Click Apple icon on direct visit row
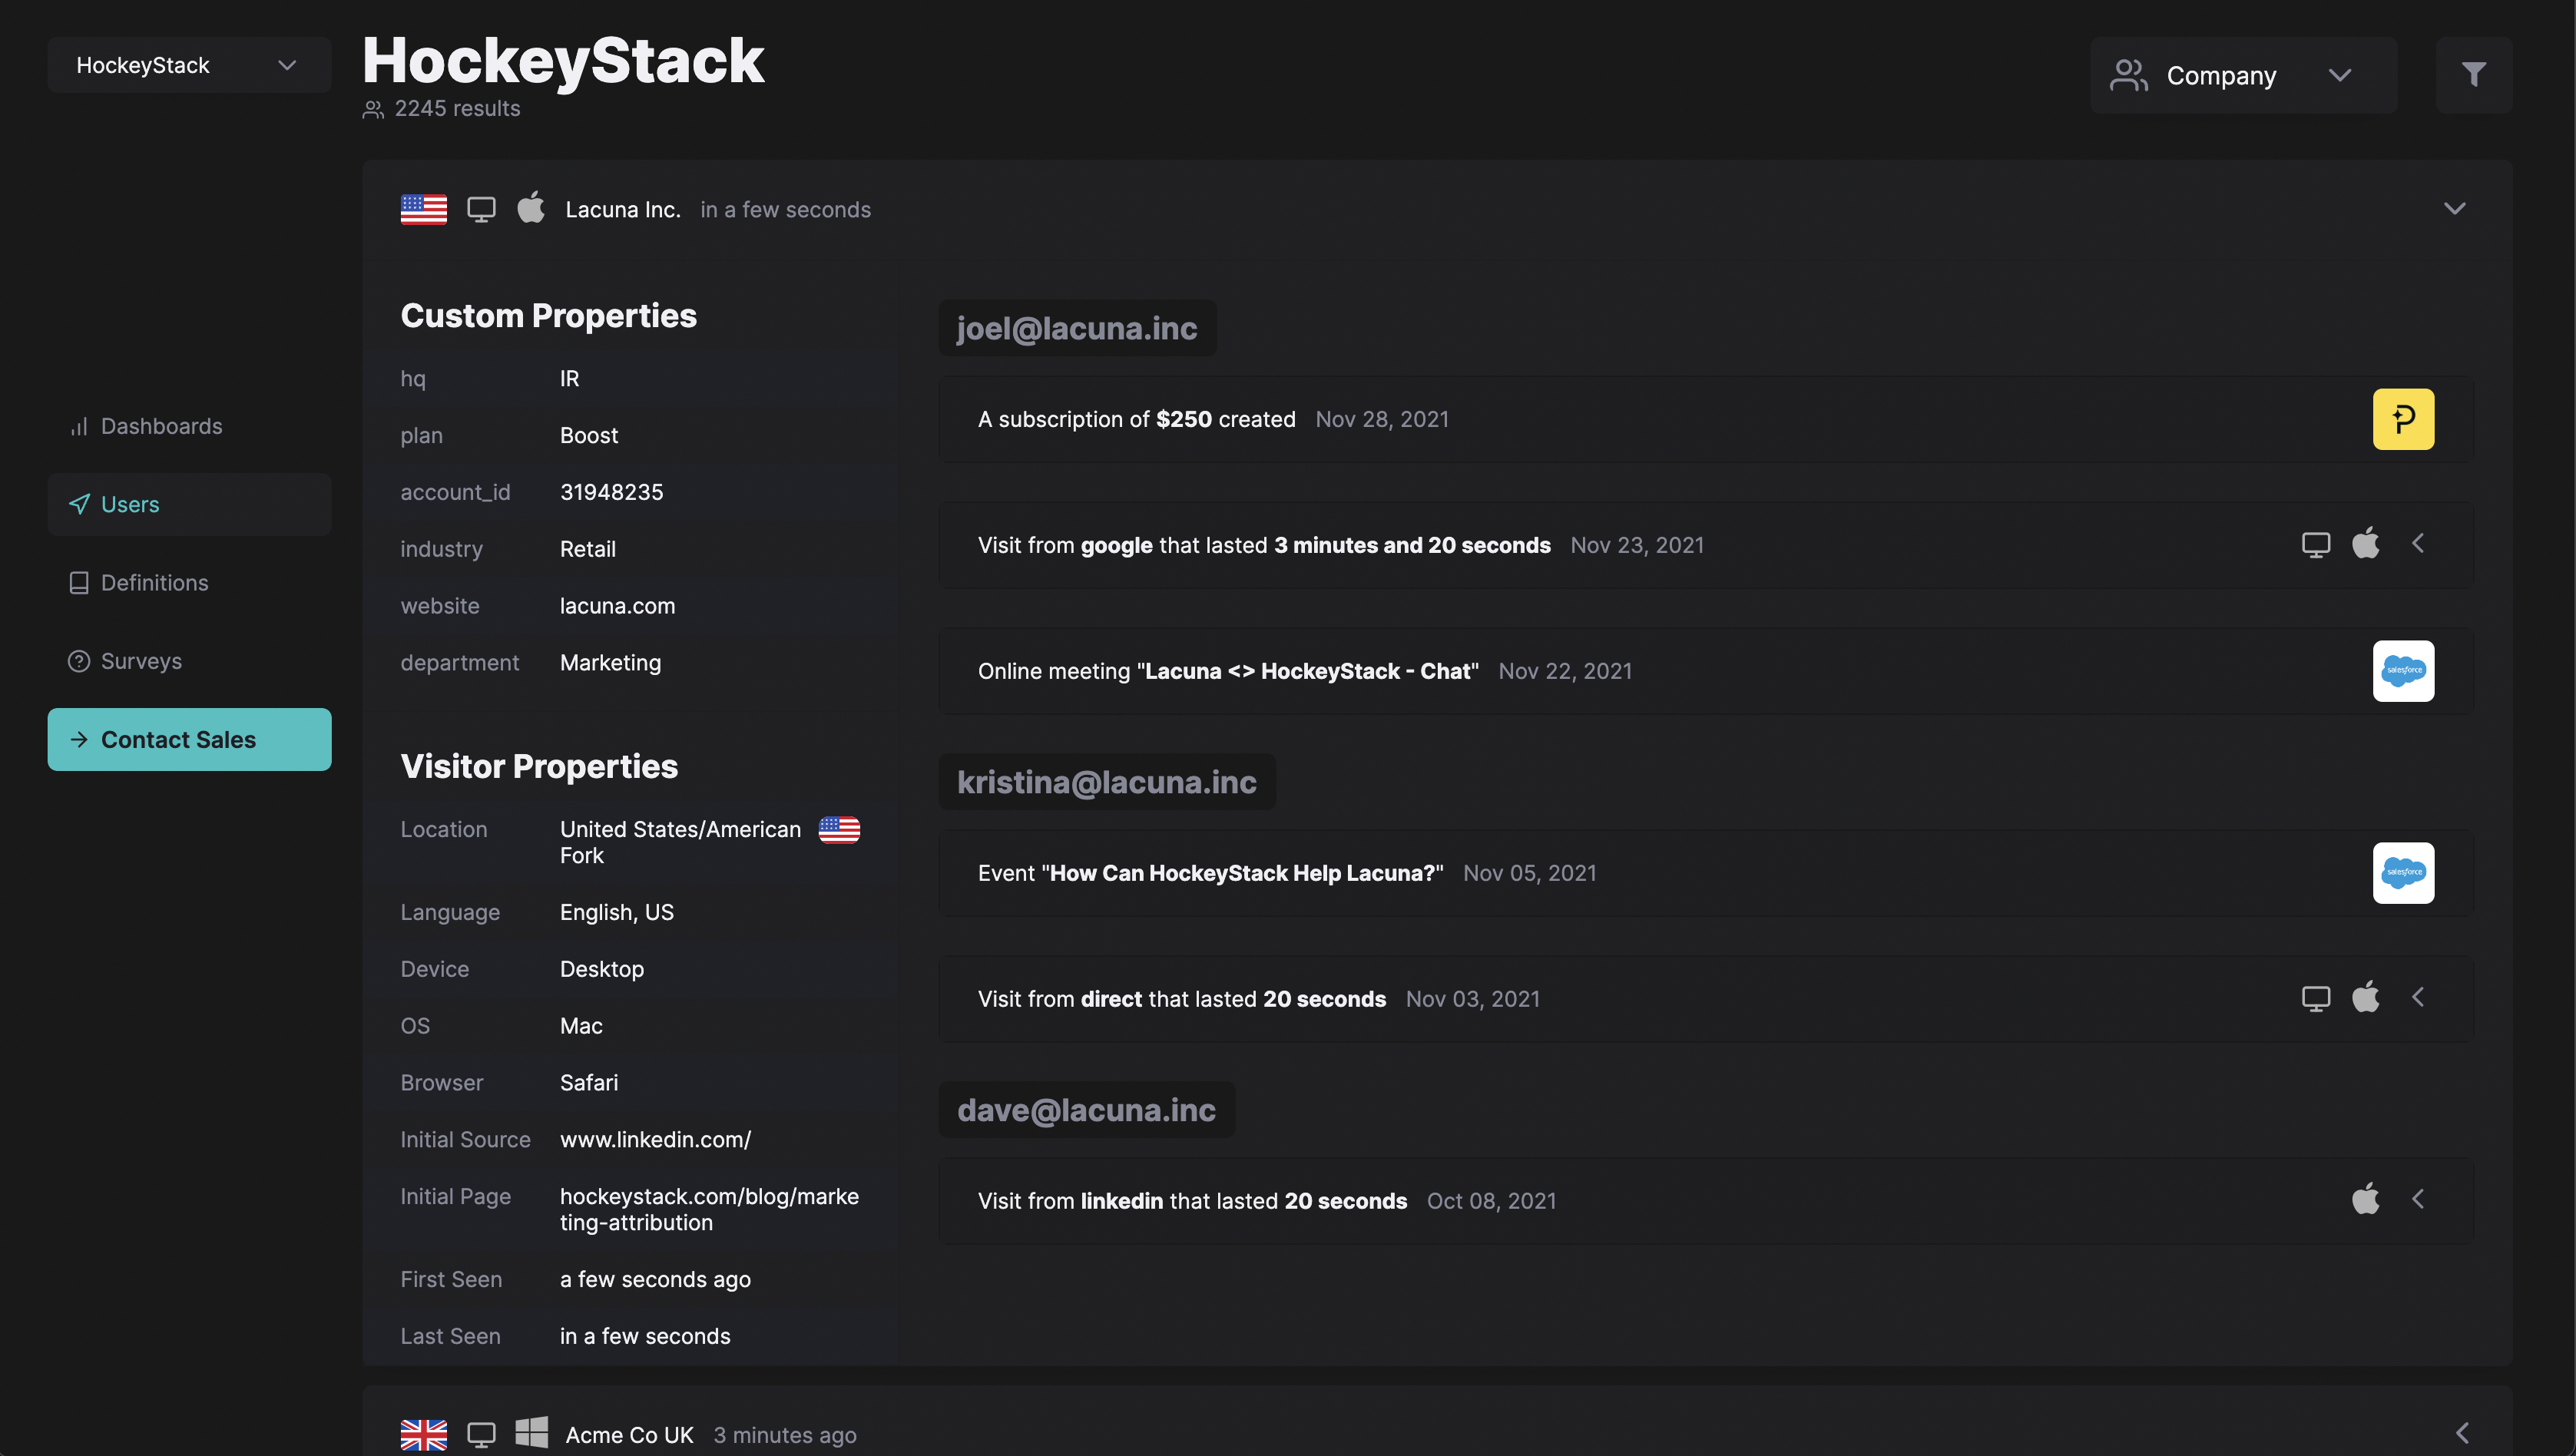This screenshot has width=2576, height=1456. [x=2365, y=997]
